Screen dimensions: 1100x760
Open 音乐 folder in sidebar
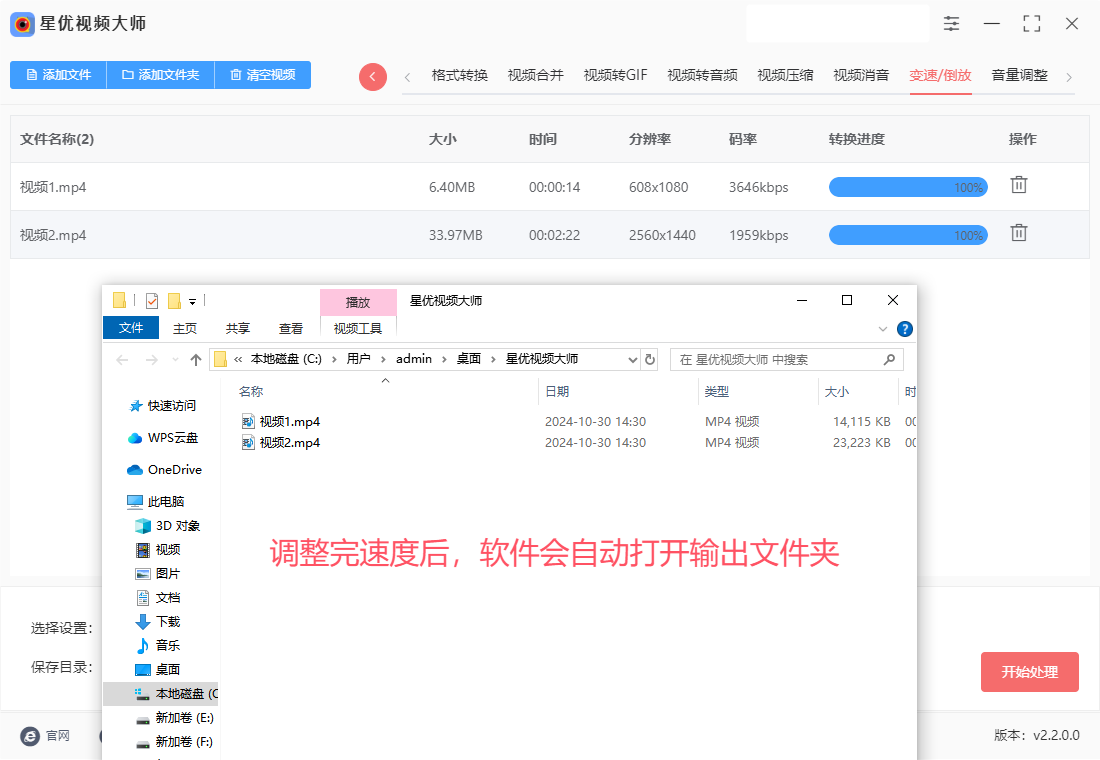[x=158, y=646]
